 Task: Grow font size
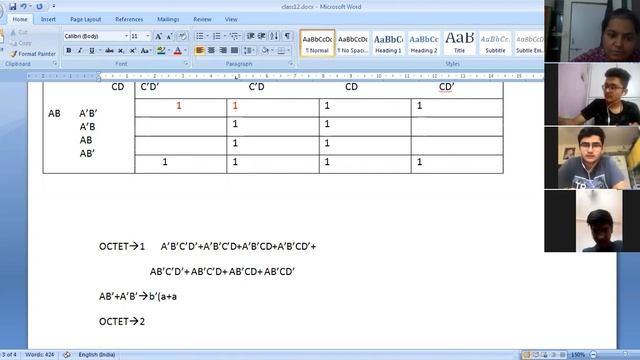coord(158,36)
